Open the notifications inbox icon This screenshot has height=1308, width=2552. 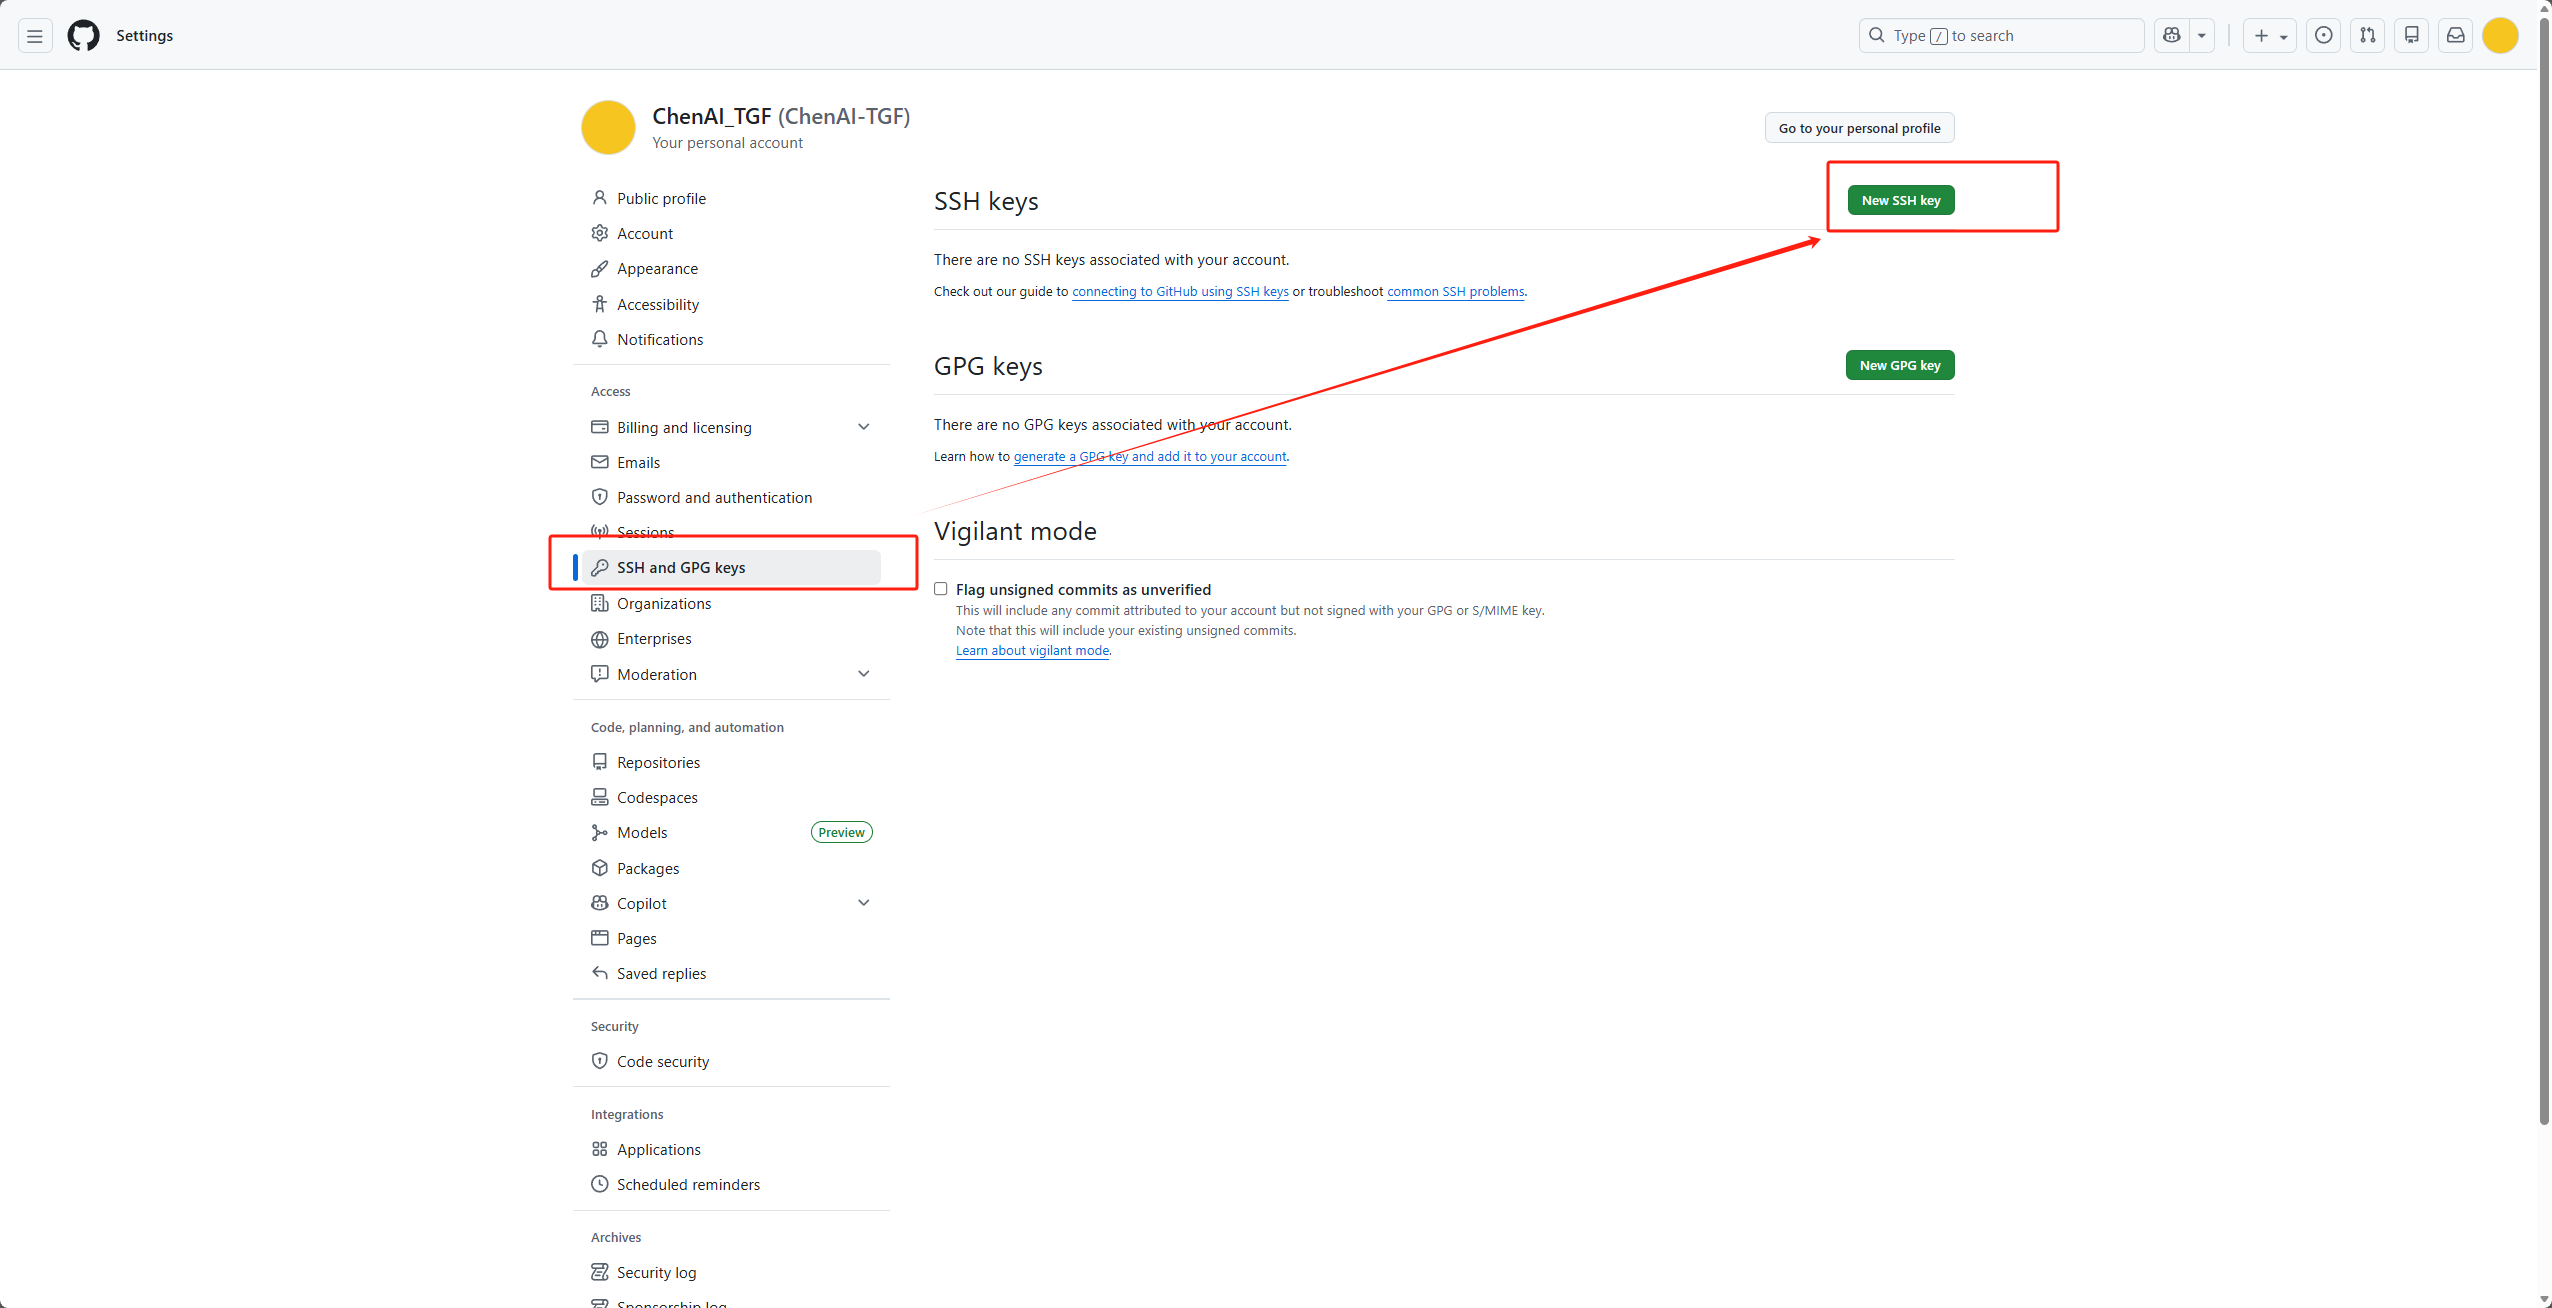click(2456, 36)
